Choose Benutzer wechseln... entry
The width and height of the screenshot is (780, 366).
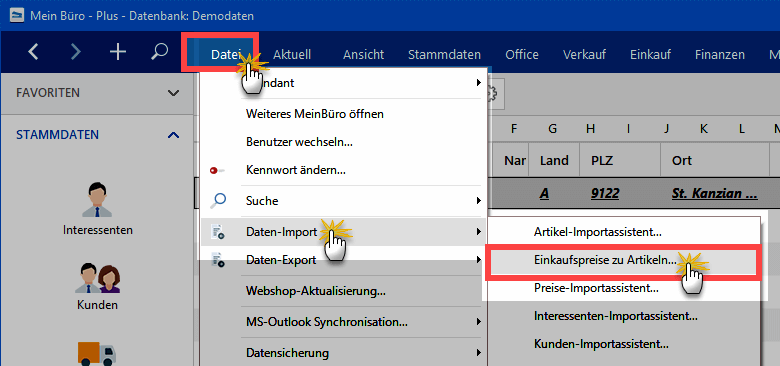(344, 142)
